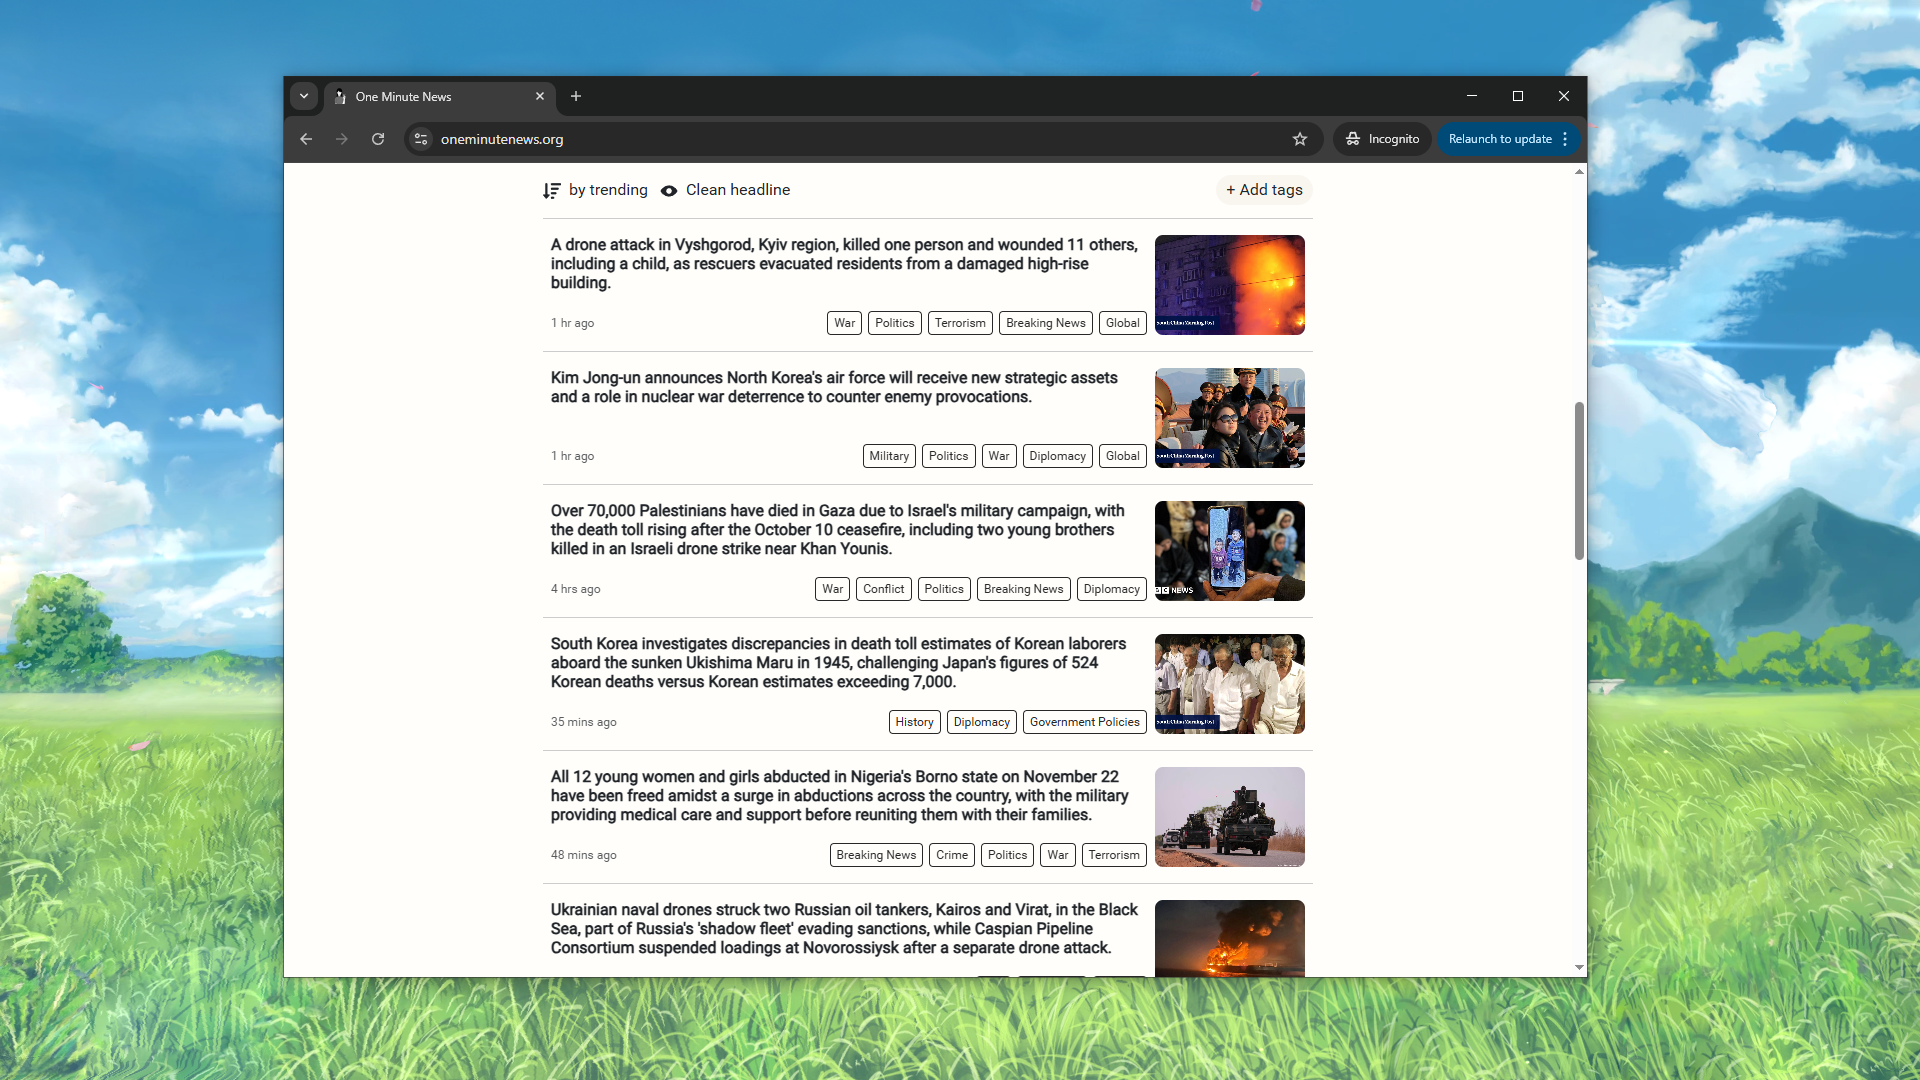Click the forward navigation arrow
The height and width of the screenshot is (1080, 1920).
point(342,139)
